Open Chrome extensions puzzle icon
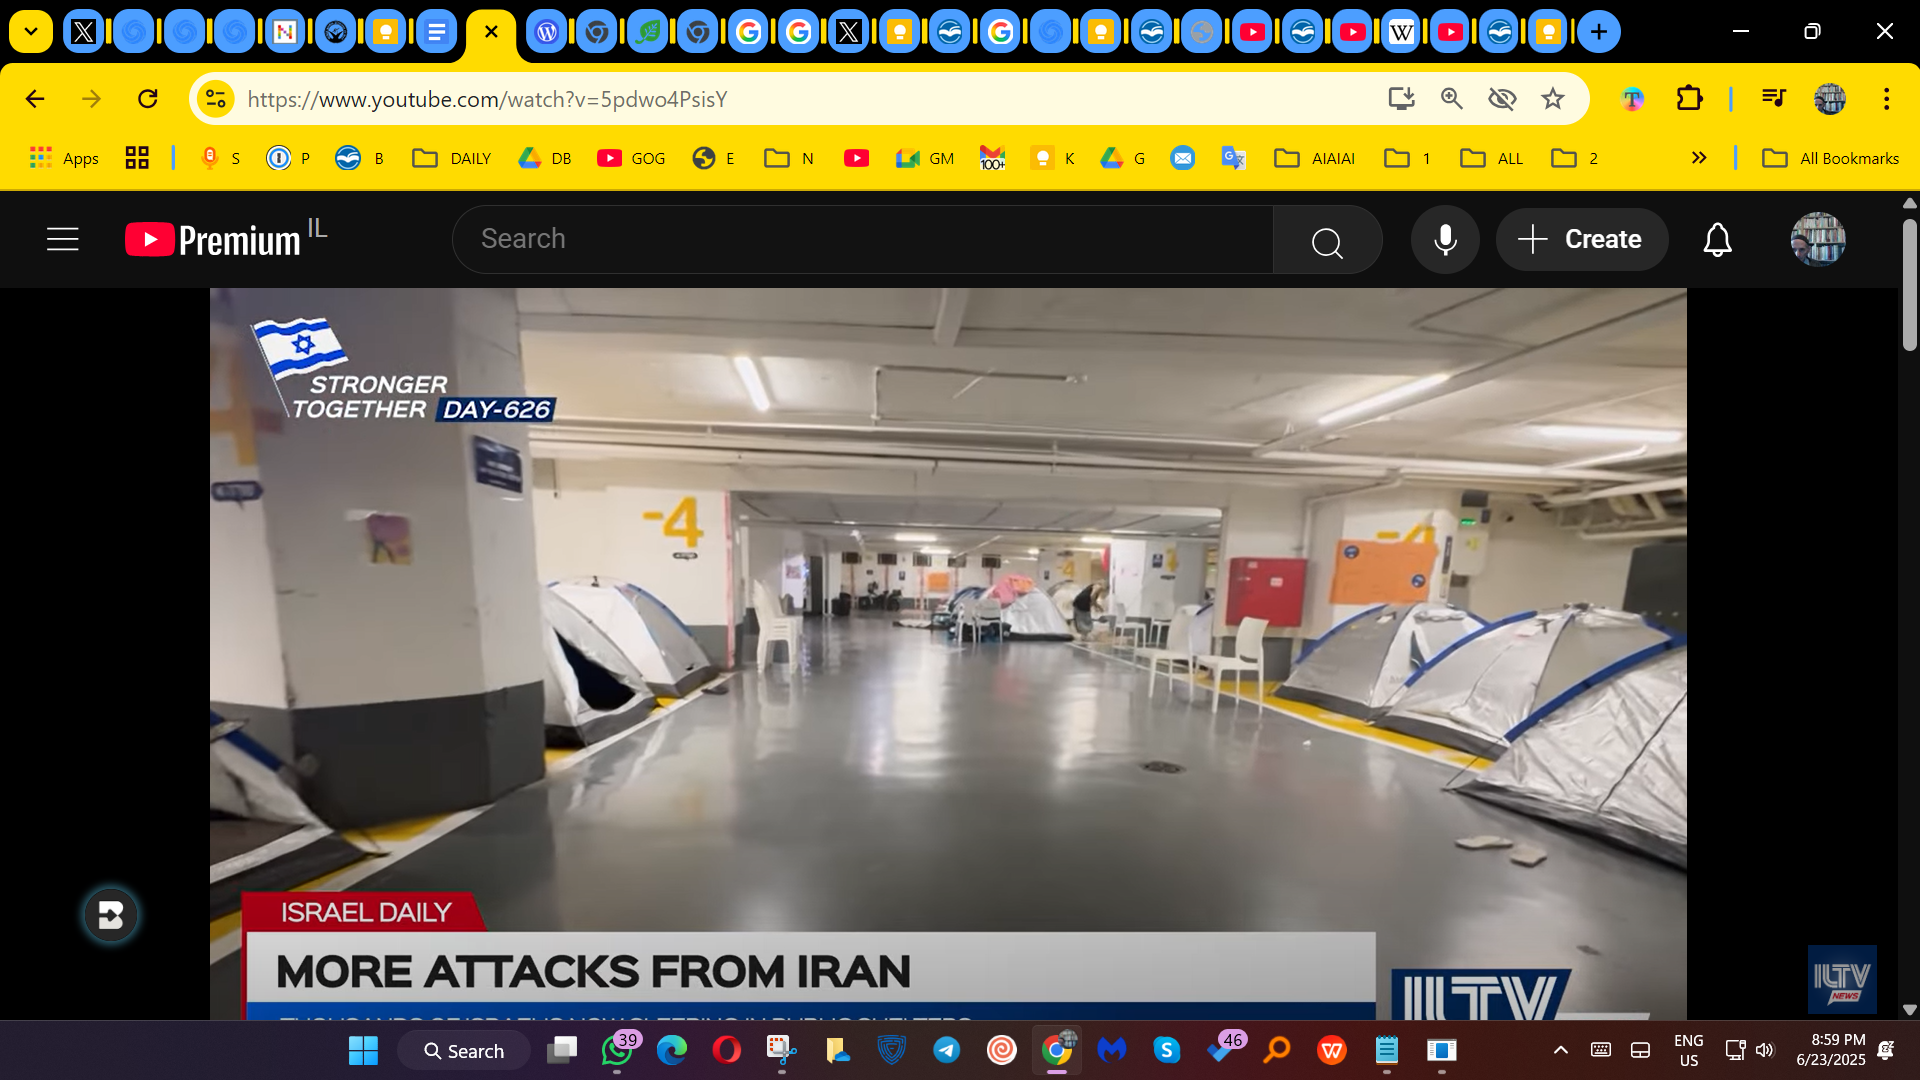 (x=1689, y=98)
